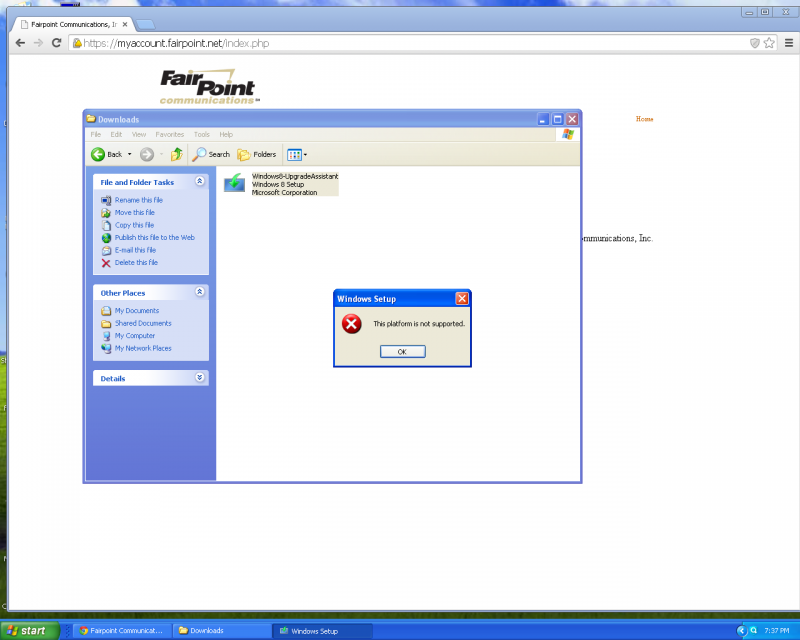The image size is (800, 640).
Task: Switch to Windows Setup taskbar button
Action: [x=322, y=631]
